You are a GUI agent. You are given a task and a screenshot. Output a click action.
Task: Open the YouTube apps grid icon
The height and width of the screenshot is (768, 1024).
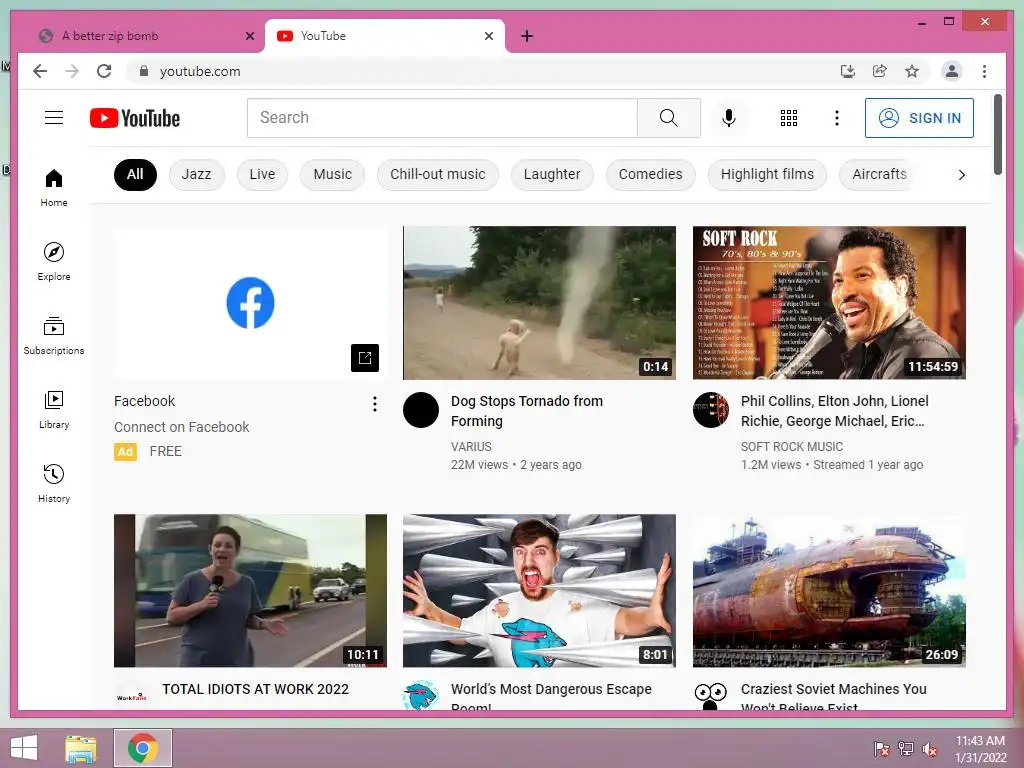pos(789,118)
